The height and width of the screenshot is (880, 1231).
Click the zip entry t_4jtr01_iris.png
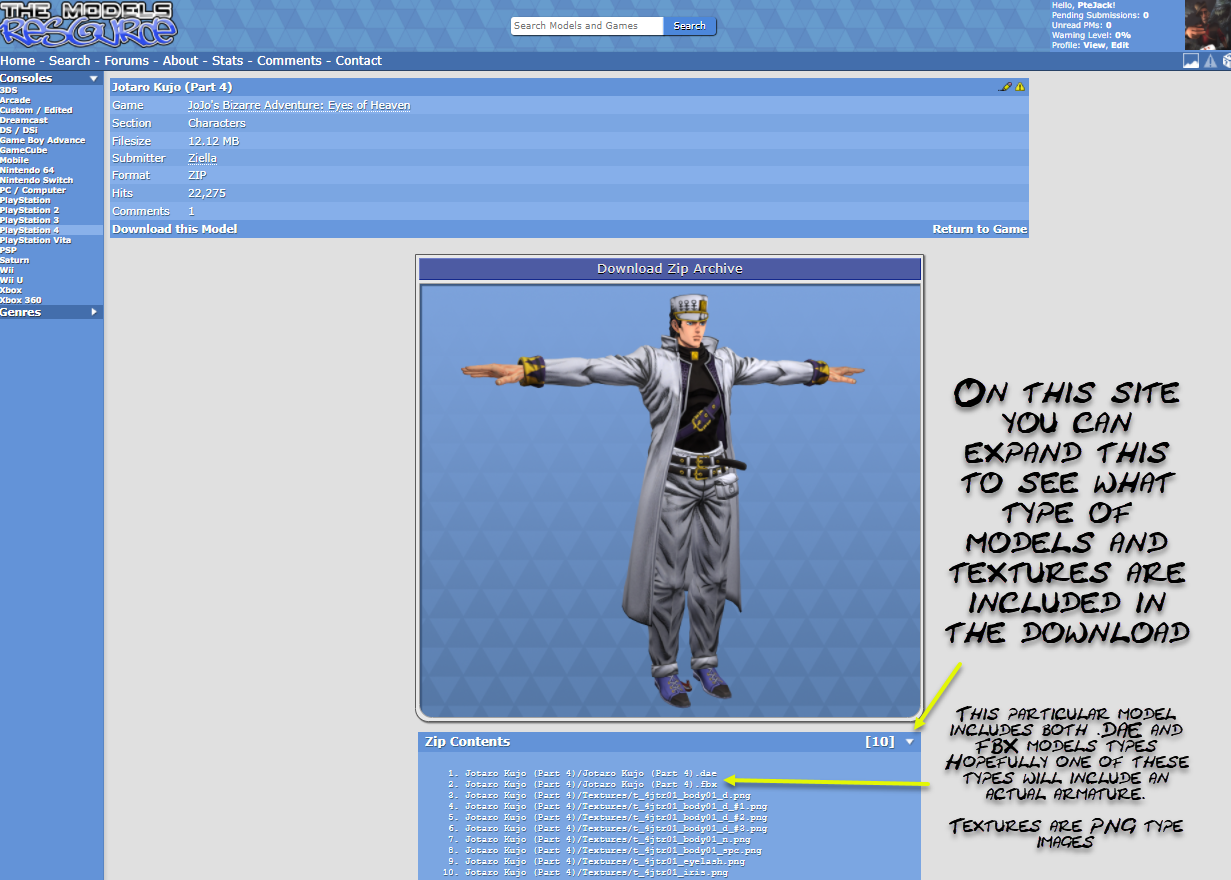[x=596, y=872]
